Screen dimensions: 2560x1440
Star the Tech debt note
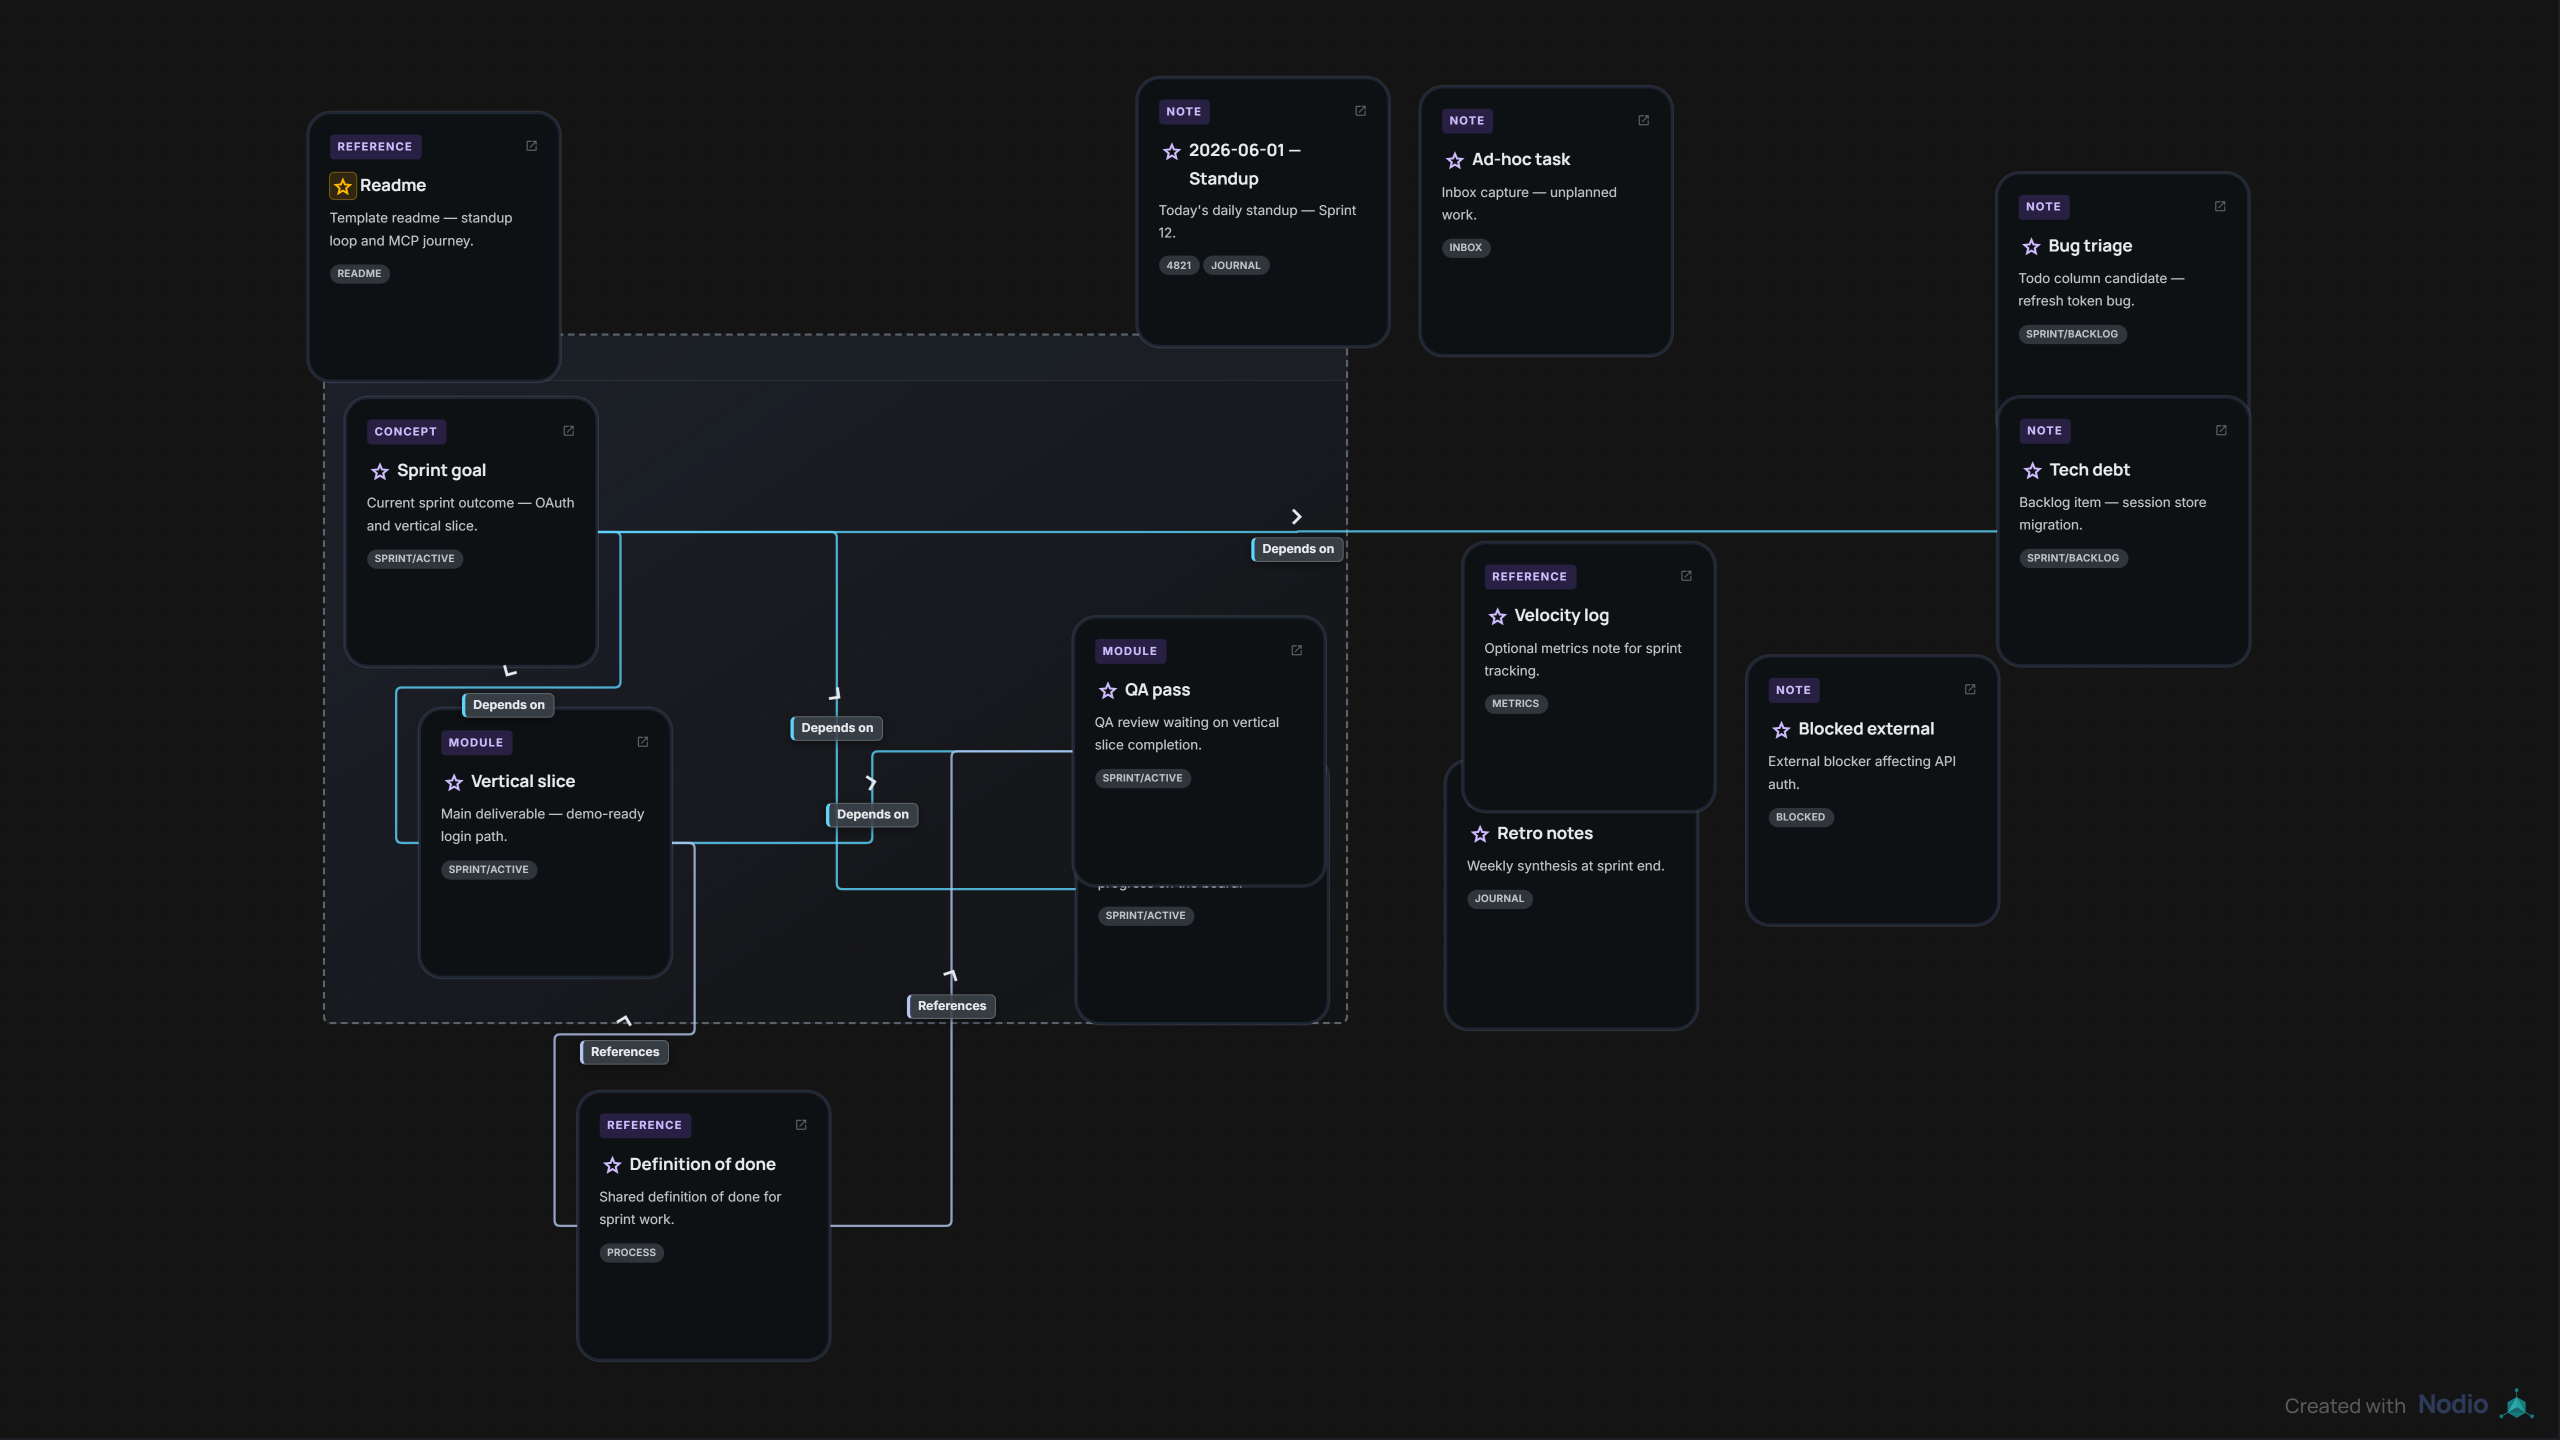tap(2032, 470)
